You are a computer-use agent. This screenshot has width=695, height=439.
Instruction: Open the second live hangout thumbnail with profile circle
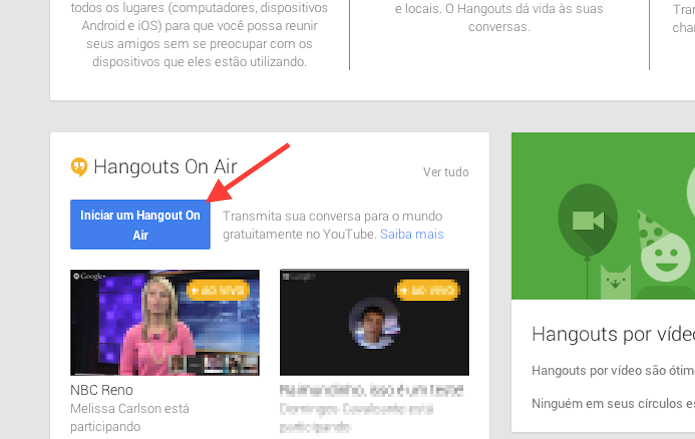(375, 322)
